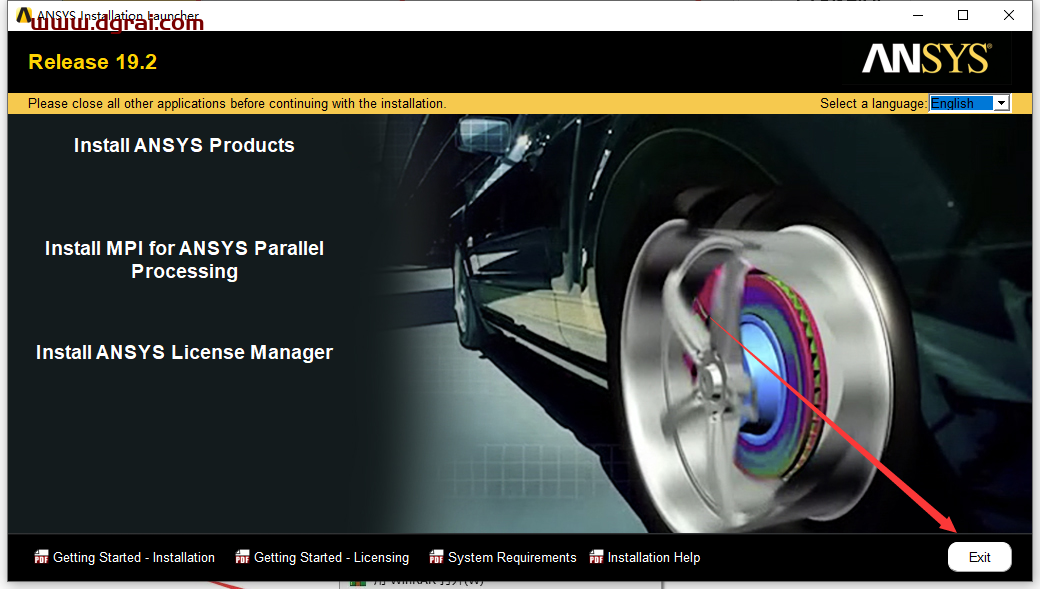Screen dimensions: 1040x589
Task: Minimize the ANSYS Installation Launcher window
Action: [918, 15]
